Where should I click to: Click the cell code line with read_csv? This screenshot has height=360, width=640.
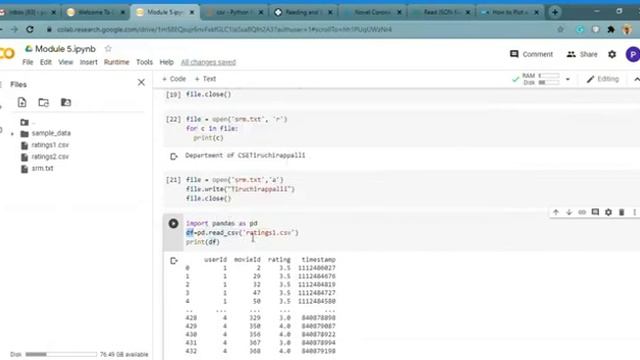point(242,233)
